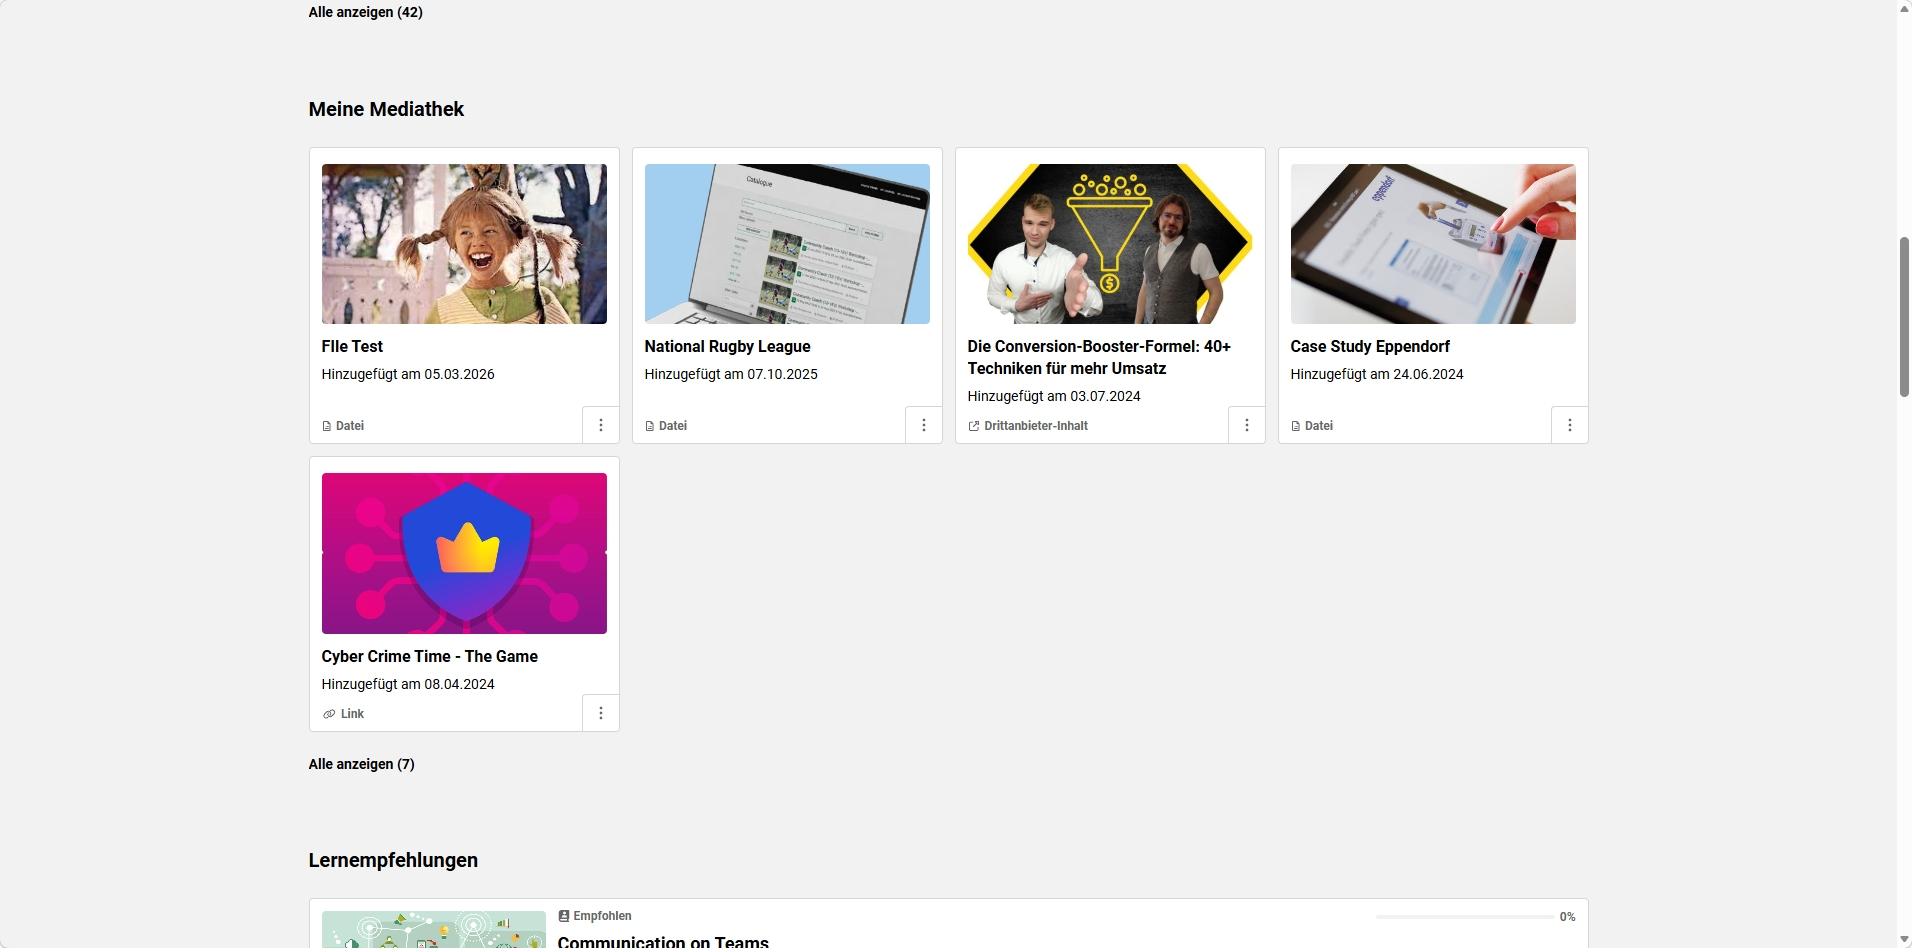Click the Empfohlen label text
The image size is (1912, 948).
point(603,916)
